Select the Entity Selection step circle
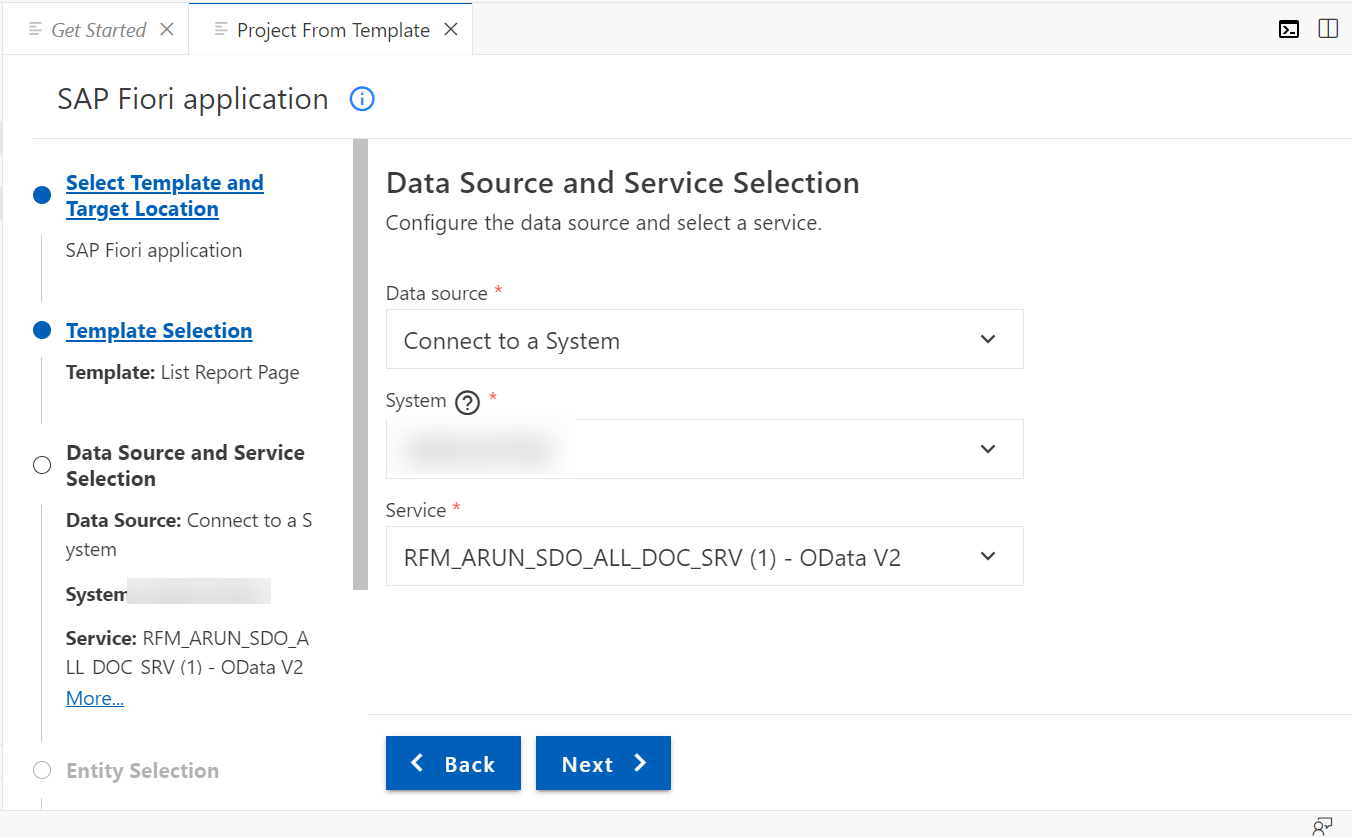The width and height of the screenshot is (1352, 837). tap(42, 770)
